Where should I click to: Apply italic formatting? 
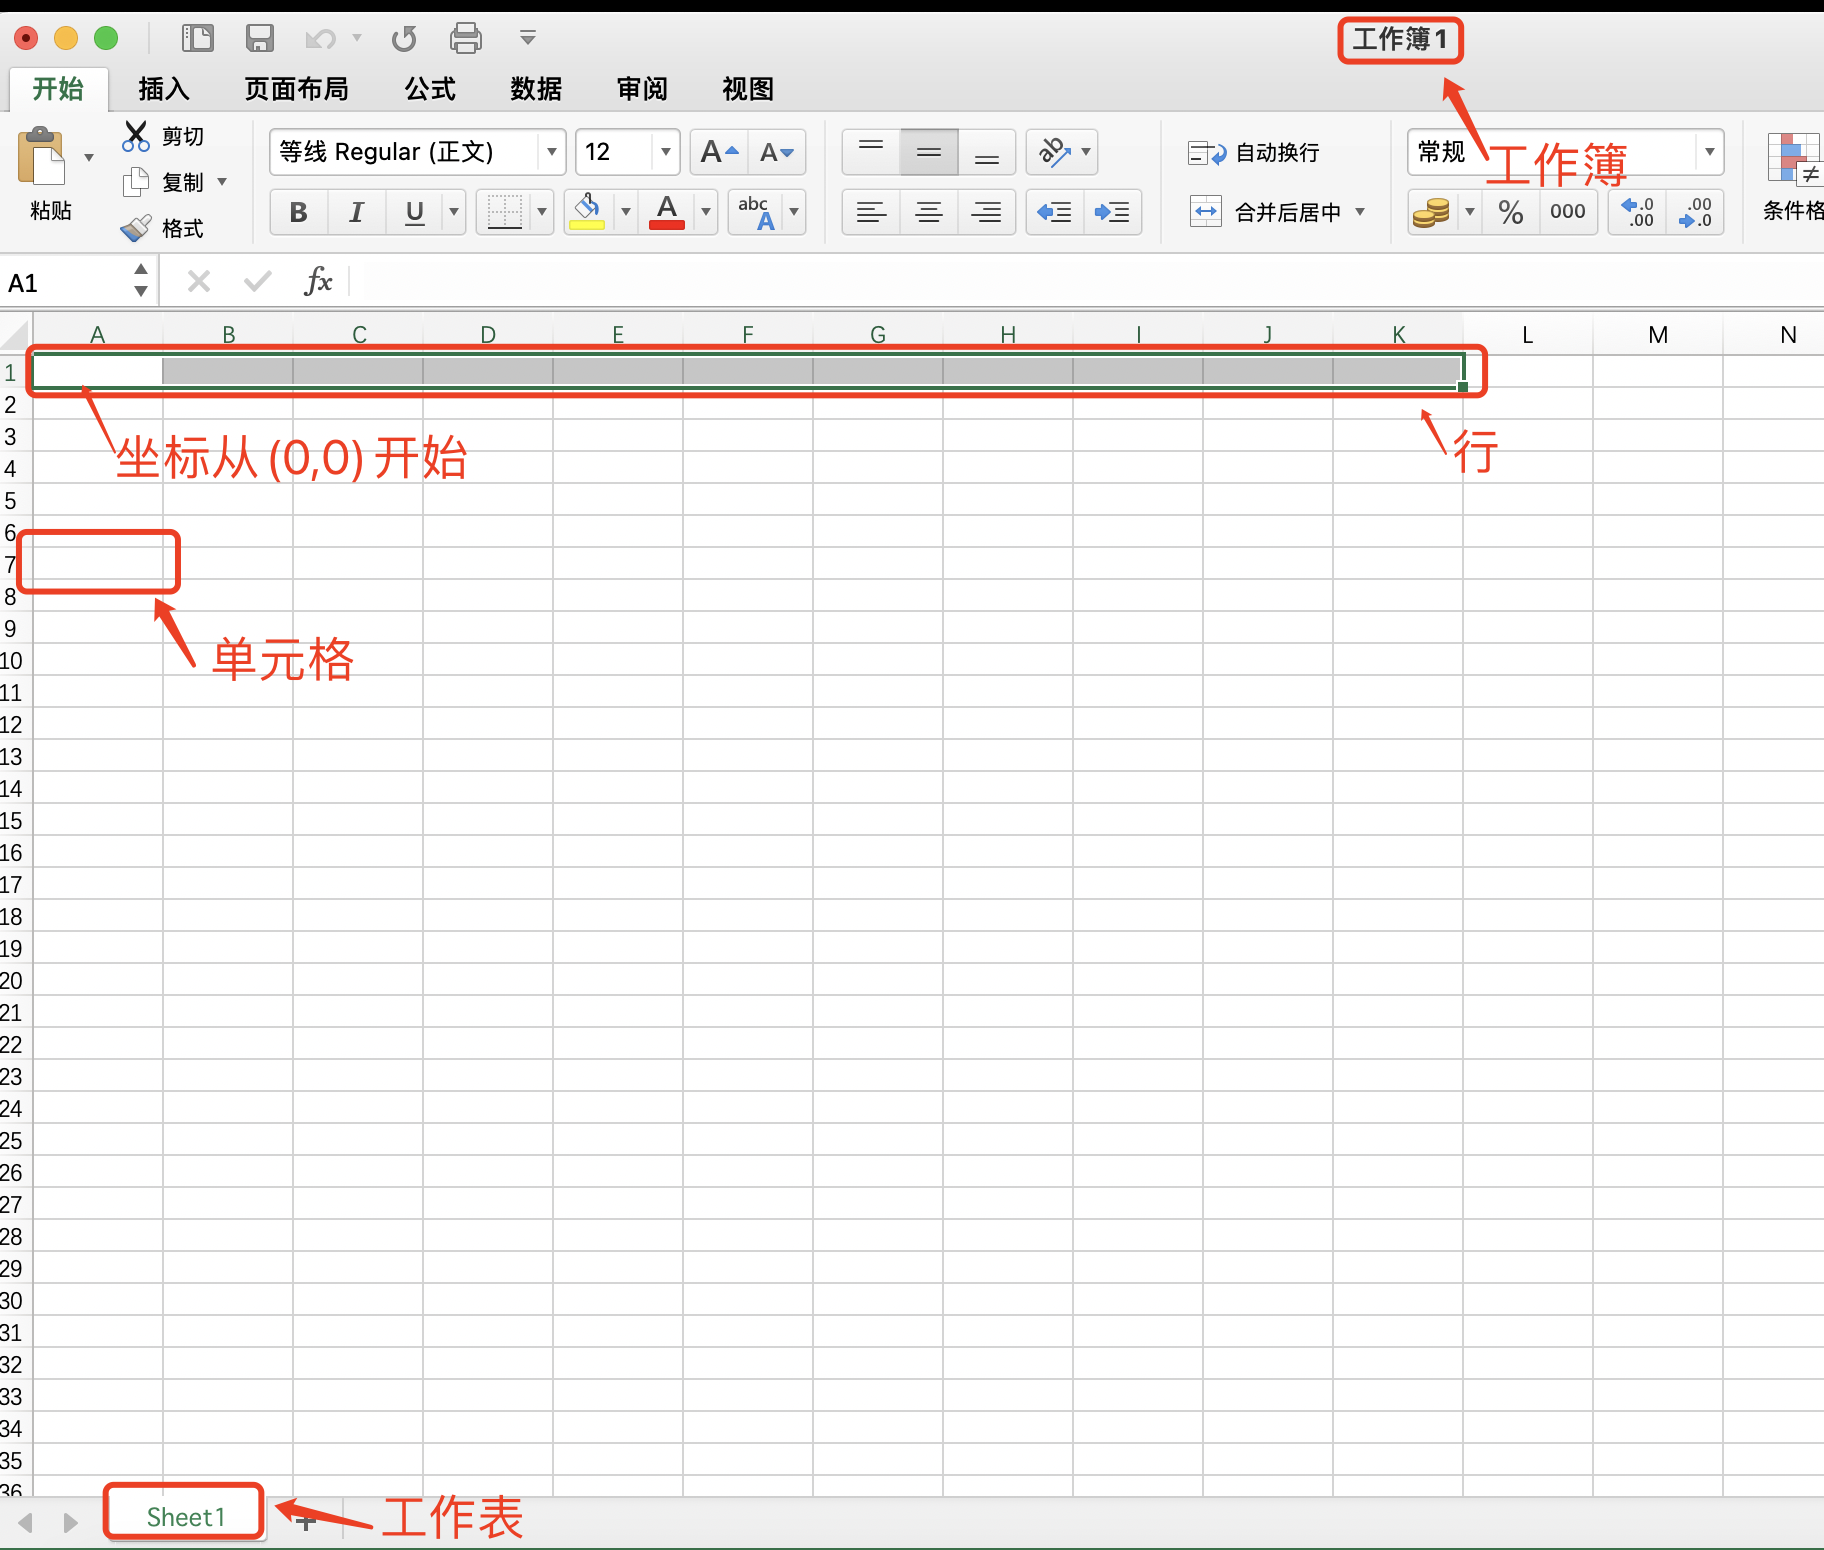click(357, 212)
